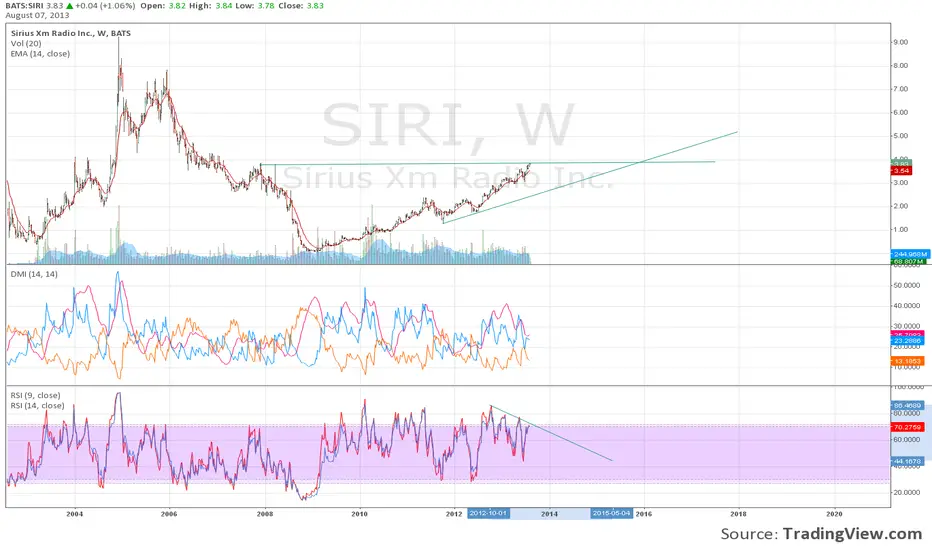Viewport: 932px width, 550px height.
Task: Click the 5.00 price axis label
Action: click(900, 136)
